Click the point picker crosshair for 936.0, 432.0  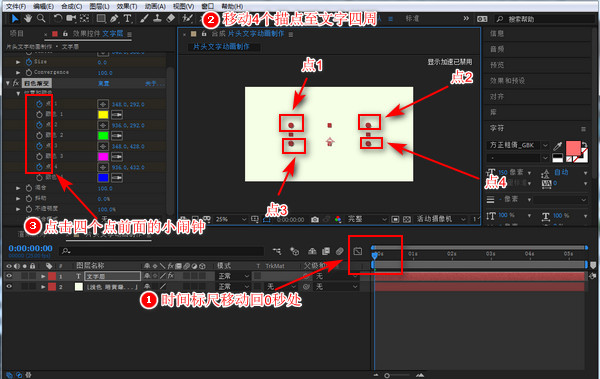pyautogui.click(x=103, y=167)
